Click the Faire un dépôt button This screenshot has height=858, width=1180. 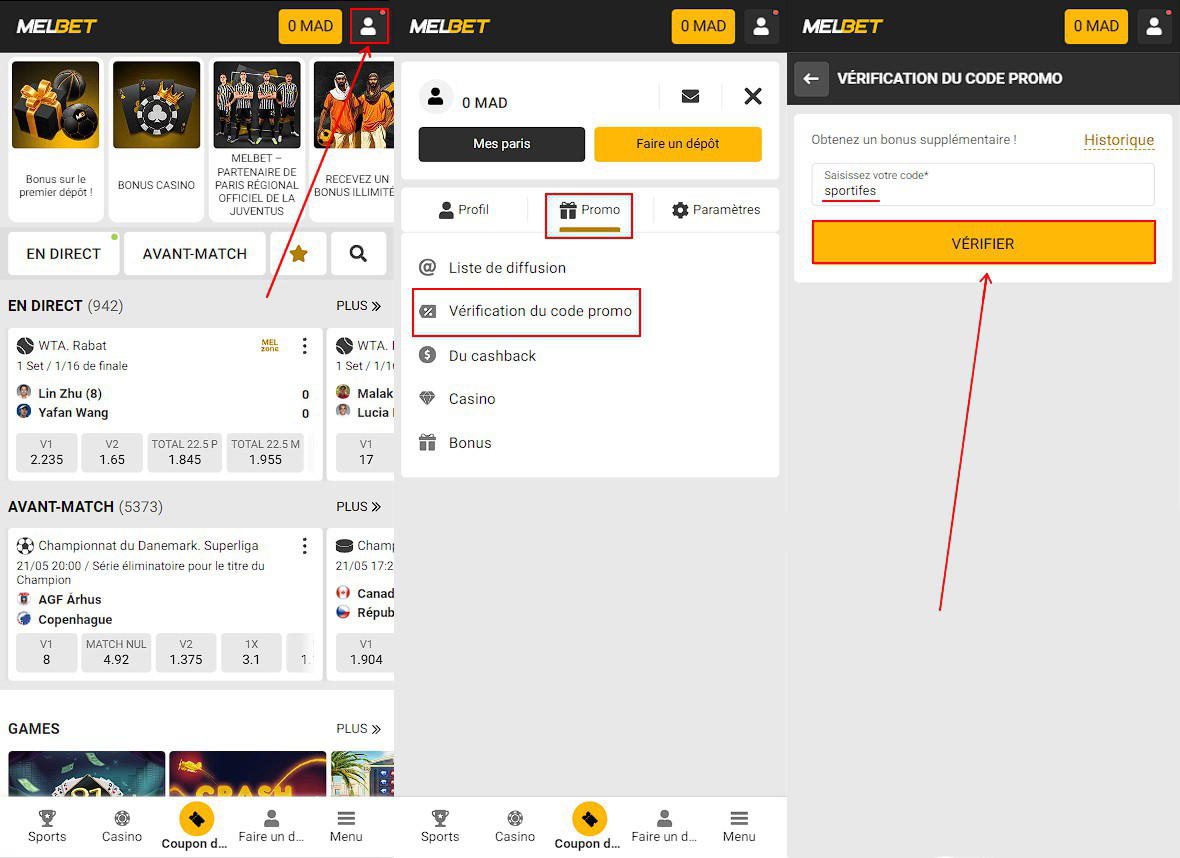click(677, 144)
